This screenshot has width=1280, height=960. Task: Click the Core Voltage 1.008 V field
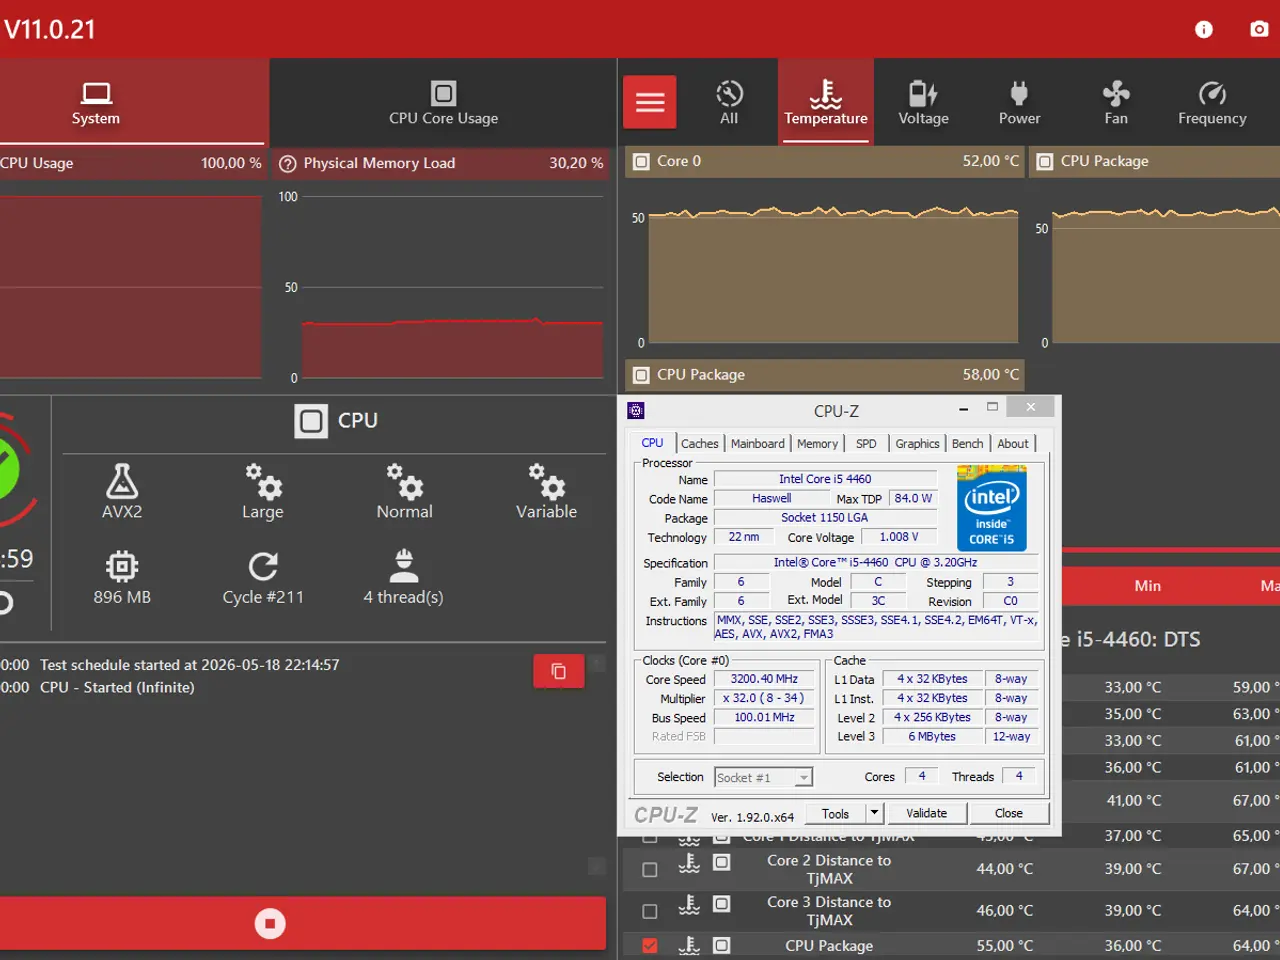click(899, 537)
